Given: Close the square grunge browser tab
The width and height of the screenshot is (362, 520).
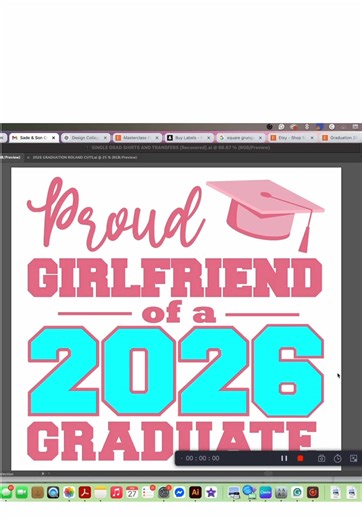Looking at the screenshot, I should (261, 138).
